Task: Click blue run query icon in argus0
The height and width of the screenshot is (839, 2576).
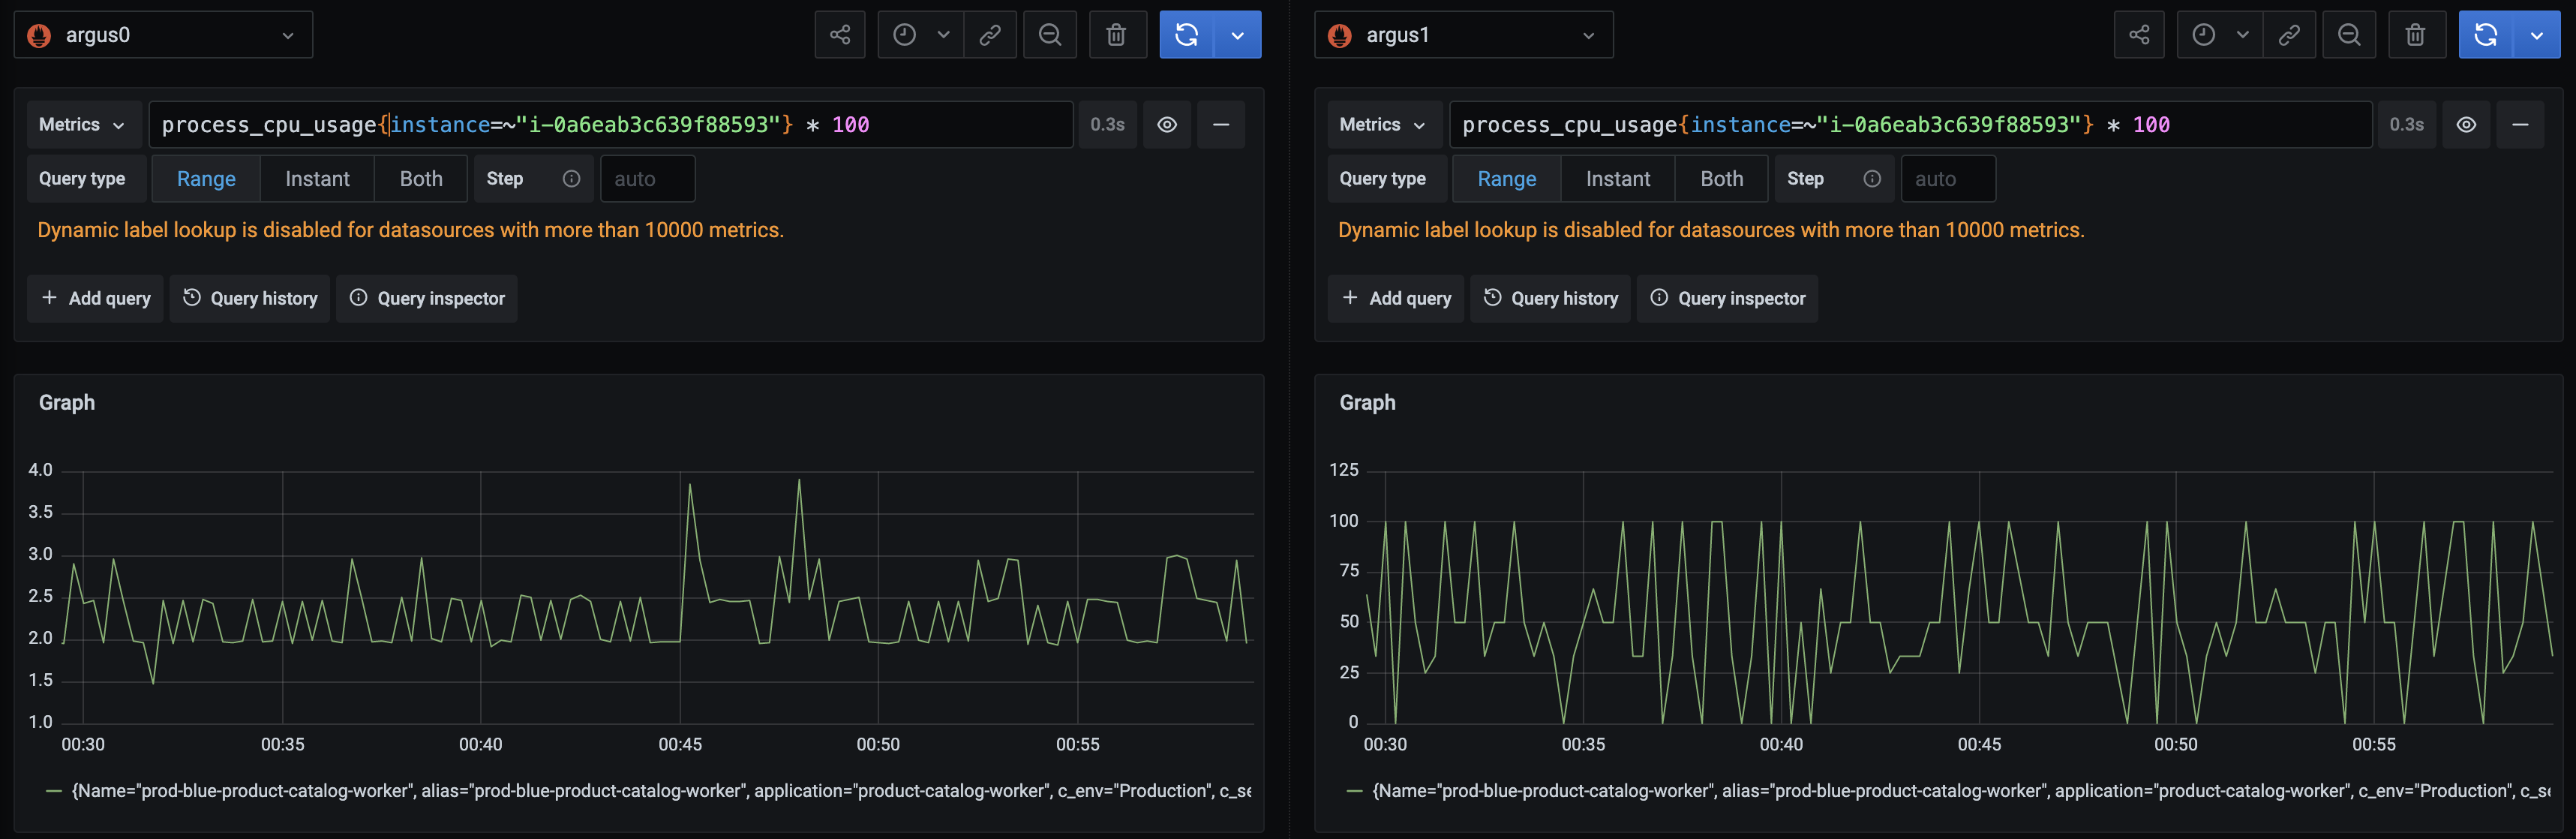Action: [1186, 35]
